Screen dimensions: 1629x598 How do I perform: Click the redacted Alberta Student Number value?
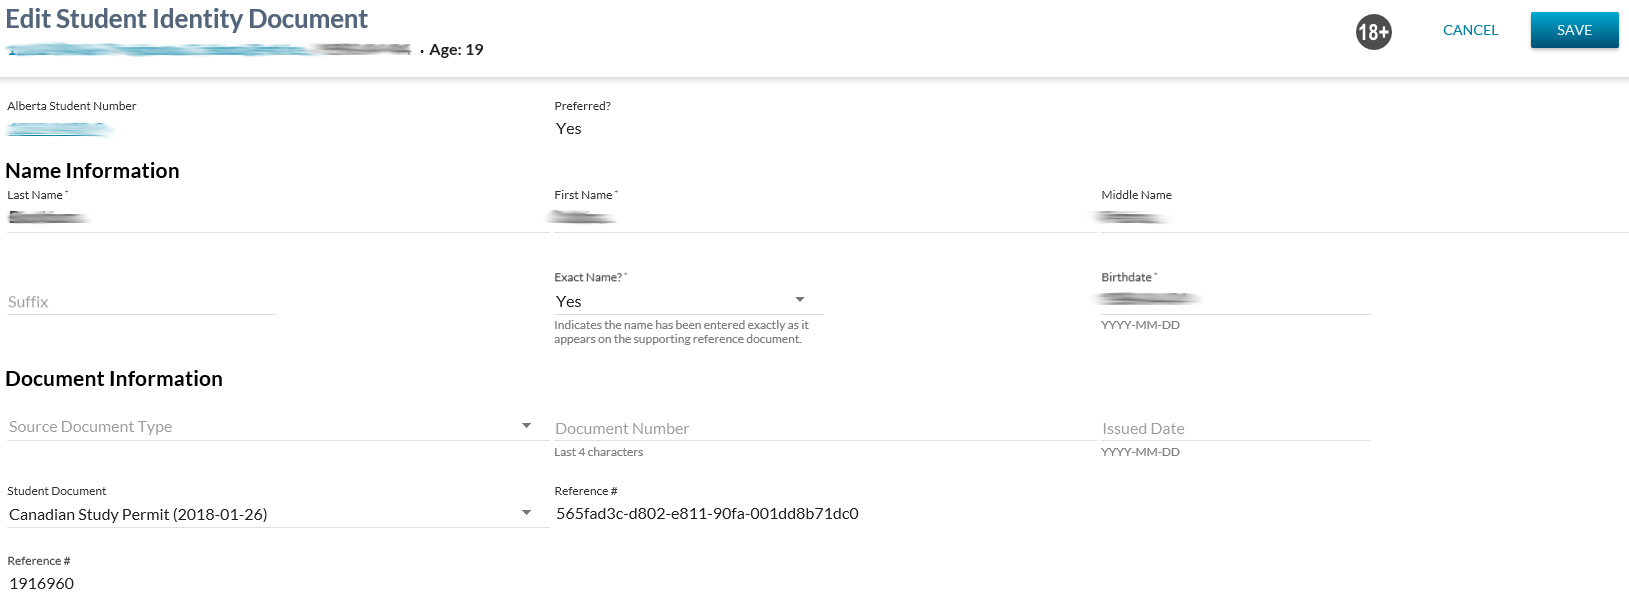58,129
